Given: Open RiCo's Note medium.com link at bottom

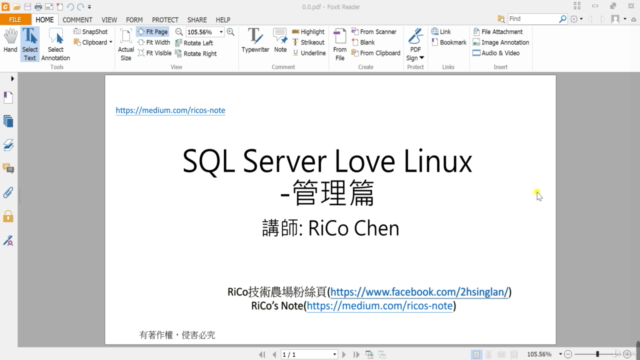Looking at the screenshot, I should pos(380,306).
